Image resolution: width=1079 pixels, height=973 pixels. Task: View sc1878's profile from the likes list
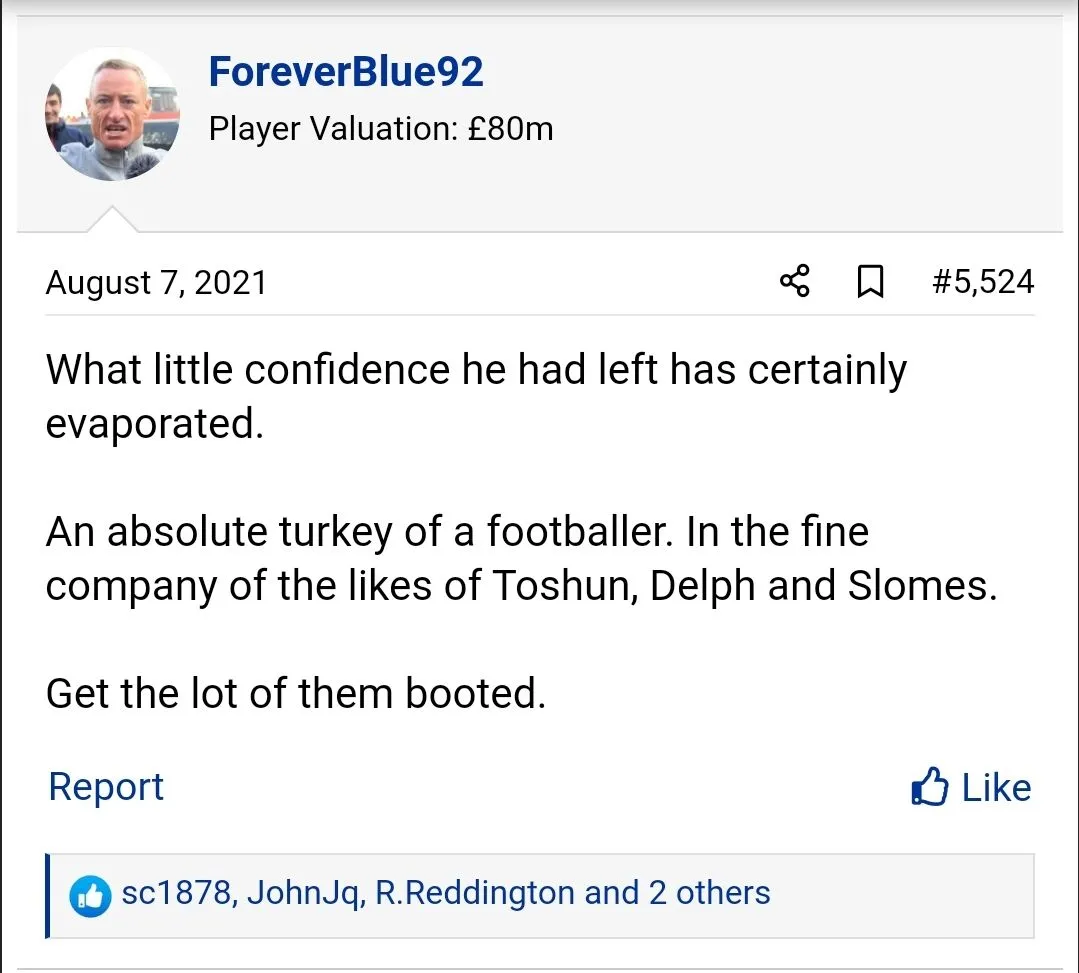point(178,892)
